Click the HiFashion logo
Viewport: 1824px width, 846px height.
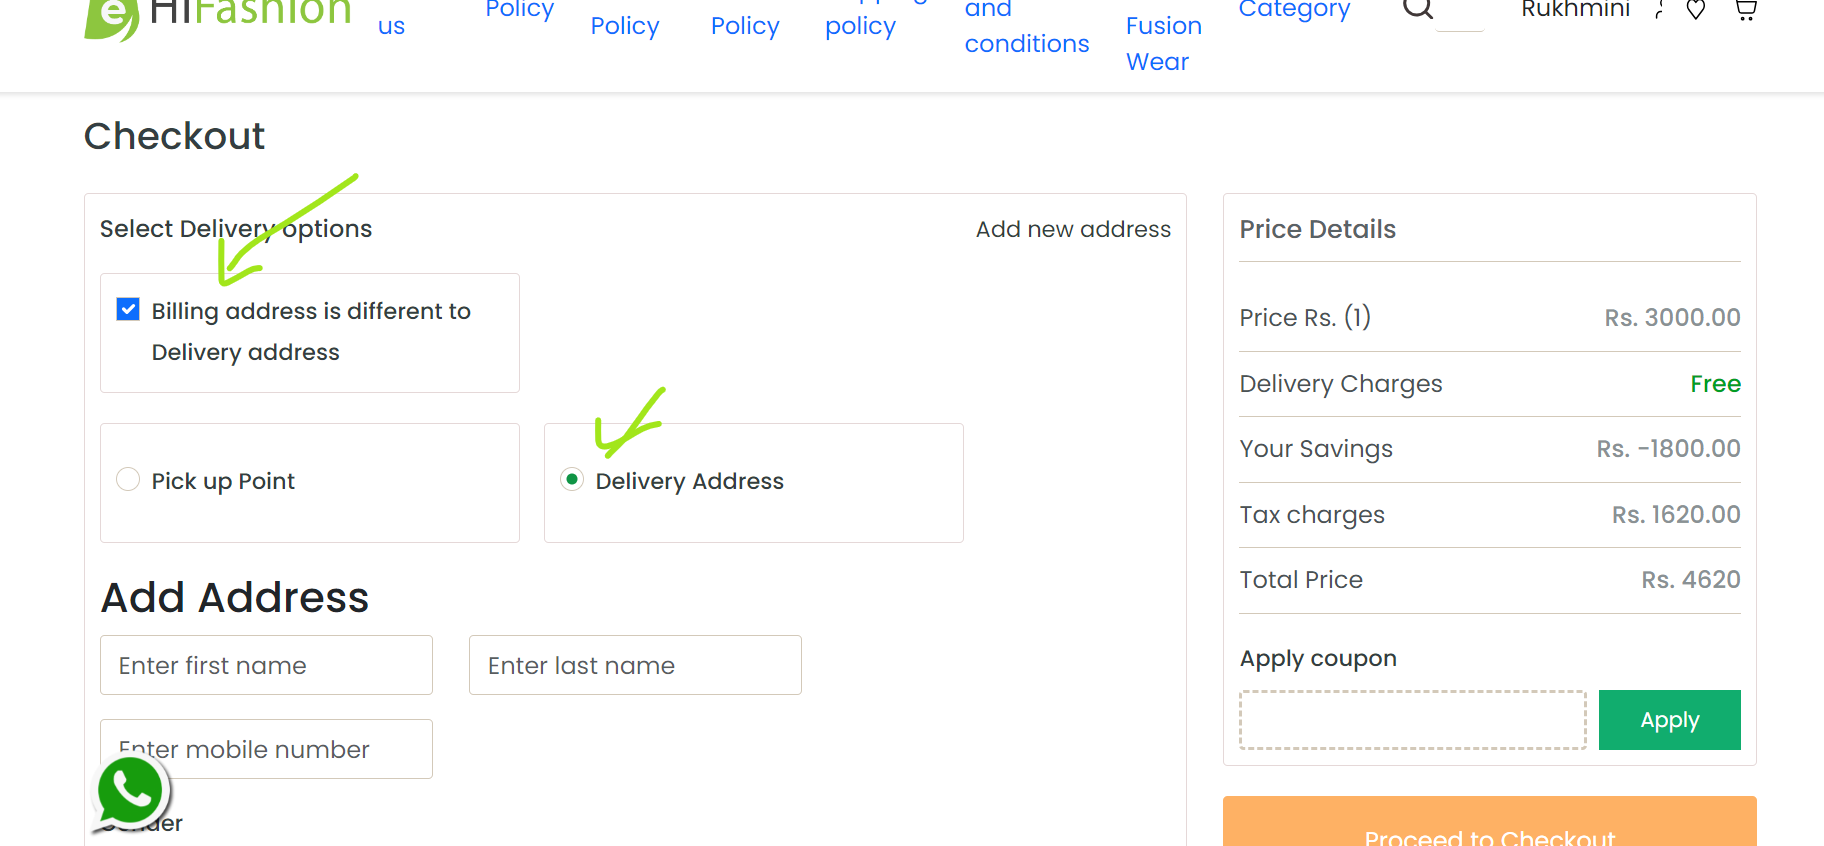(218, 14)
